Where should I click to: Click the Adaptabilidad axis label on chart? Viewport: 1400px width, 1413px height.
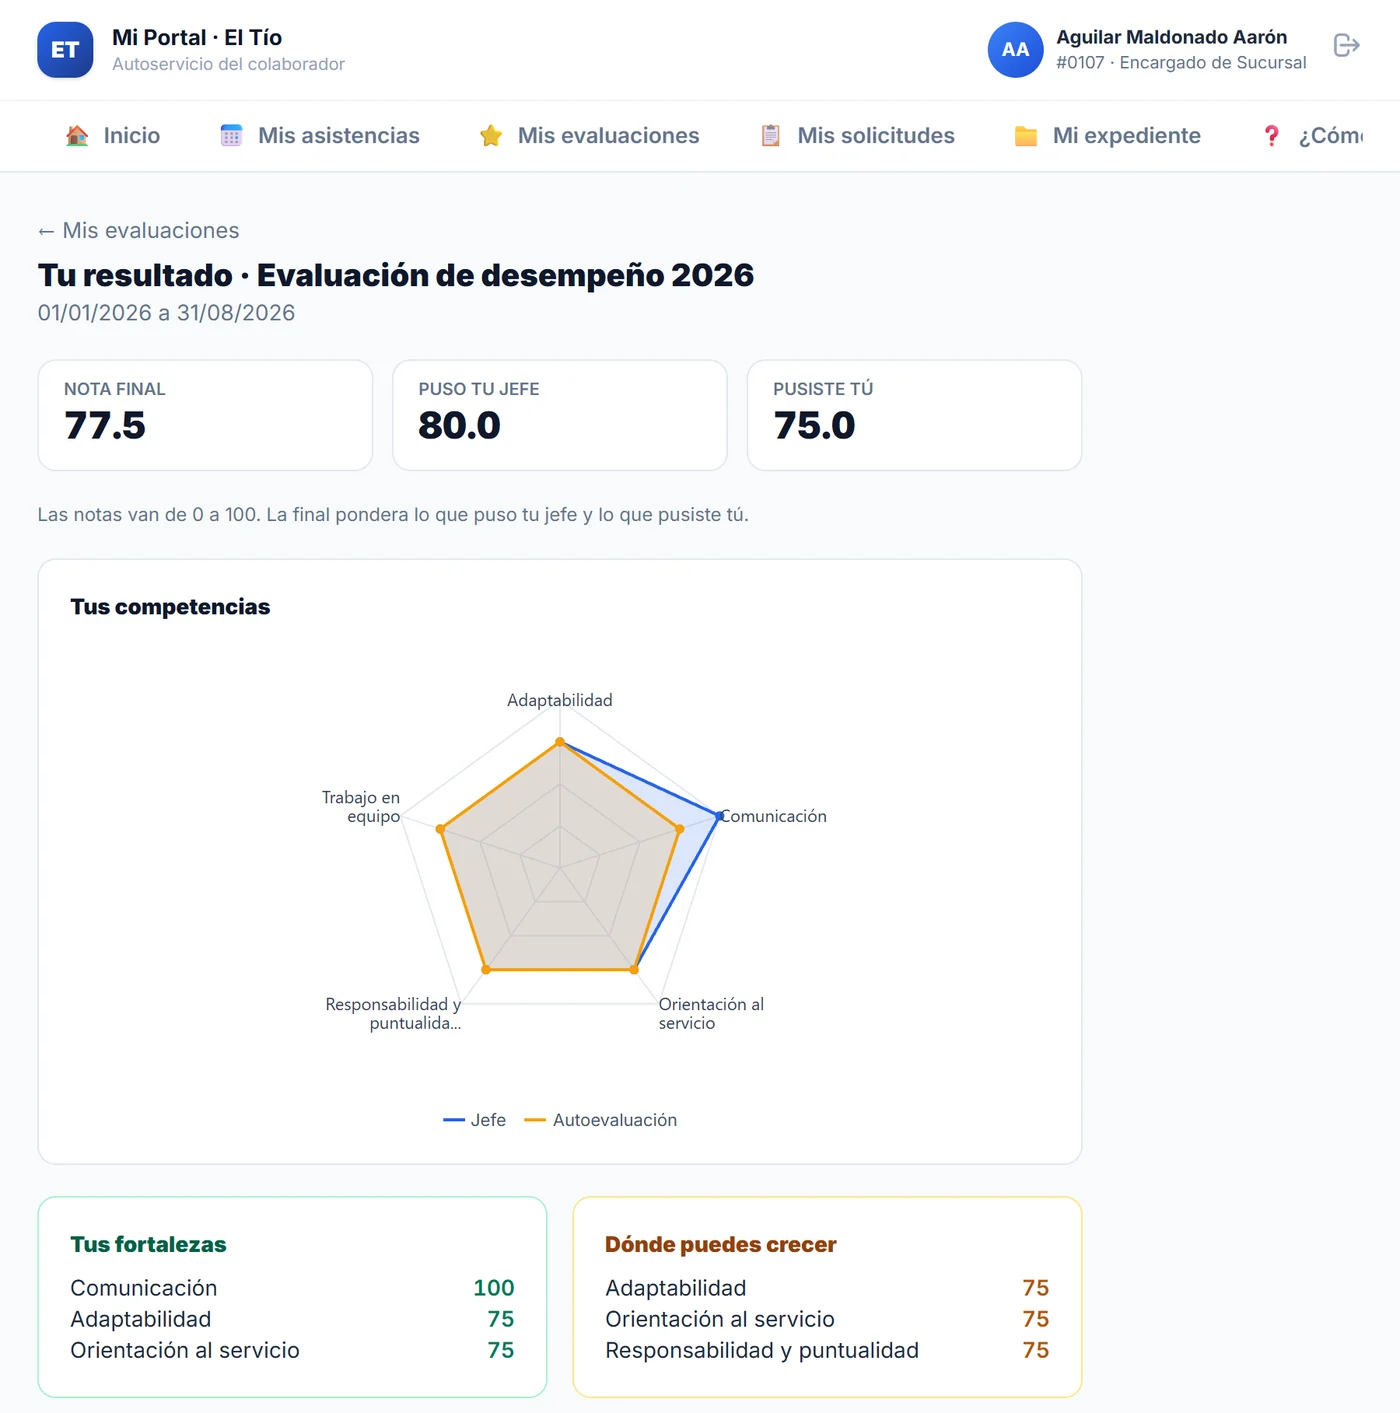(560, 700)
